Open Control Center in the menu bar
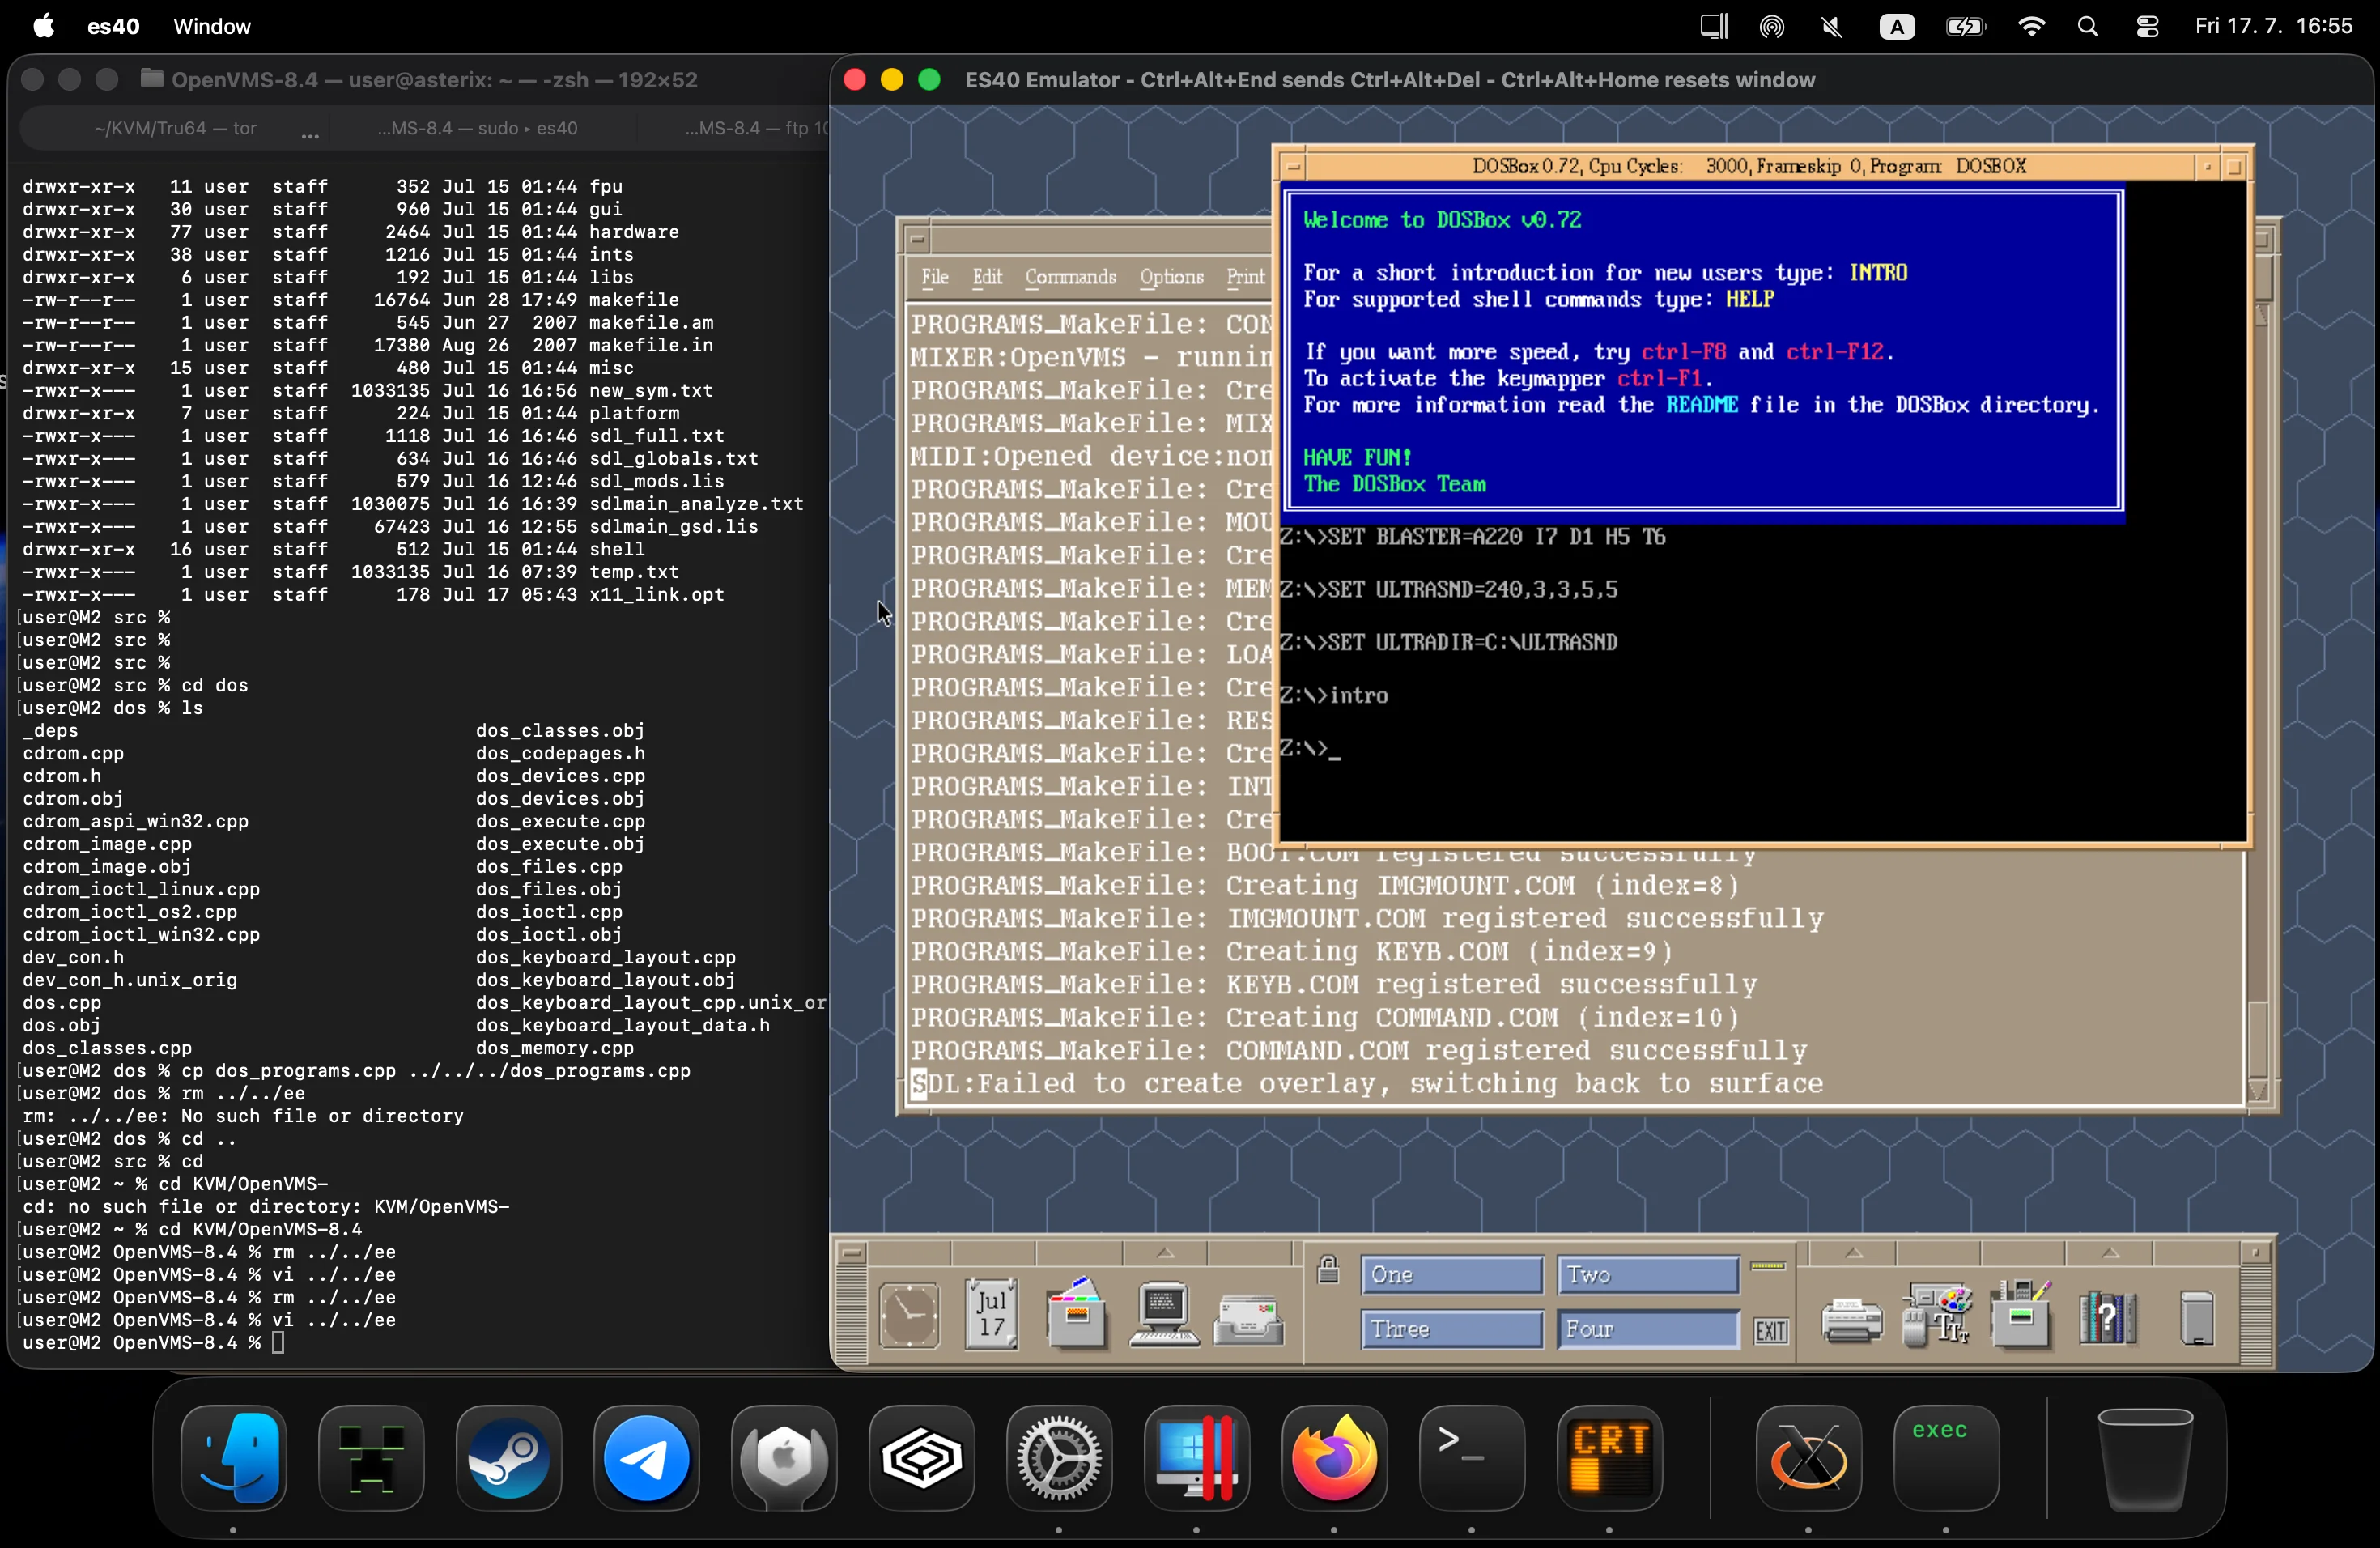This screenshot has width=2380, height=1548. (2147, 27)
